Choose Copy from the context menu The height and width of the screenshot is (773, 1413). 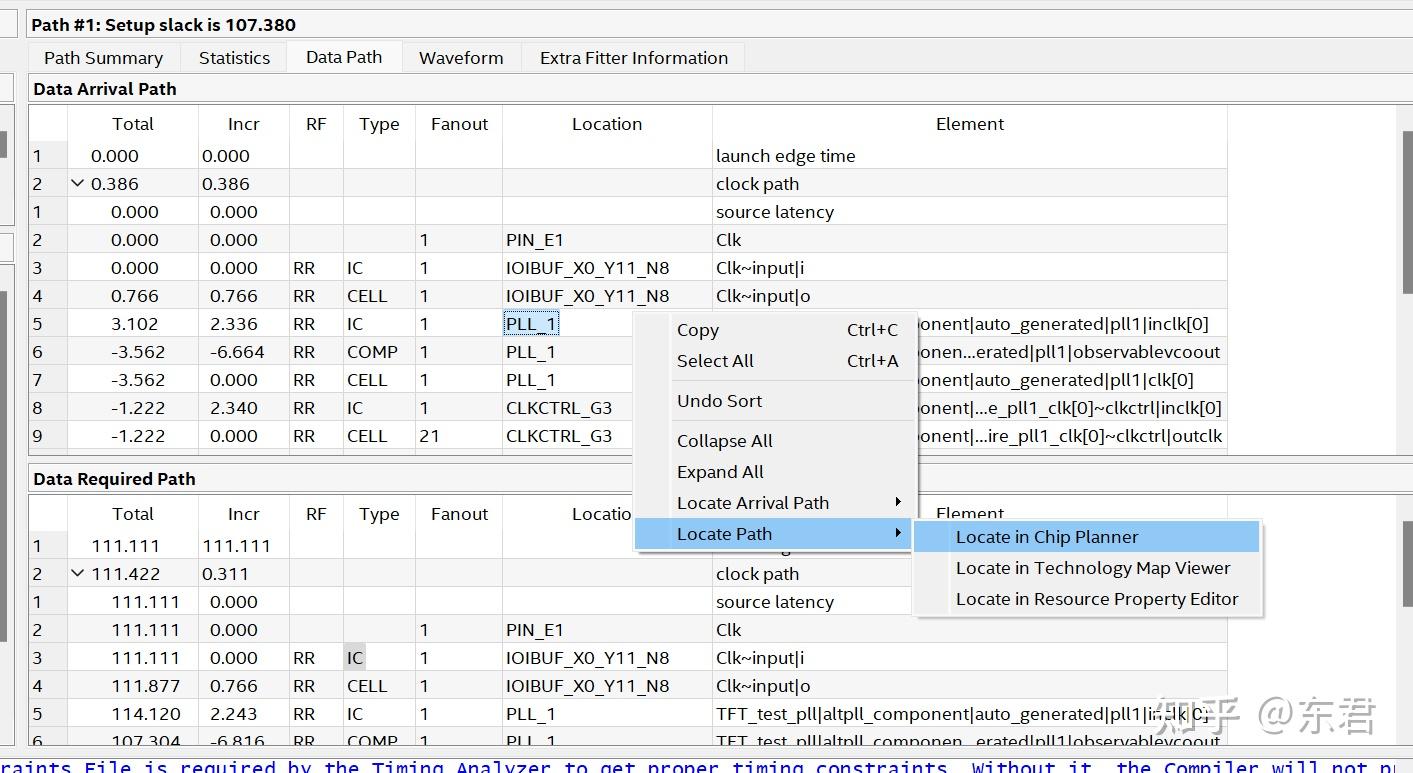697,330
